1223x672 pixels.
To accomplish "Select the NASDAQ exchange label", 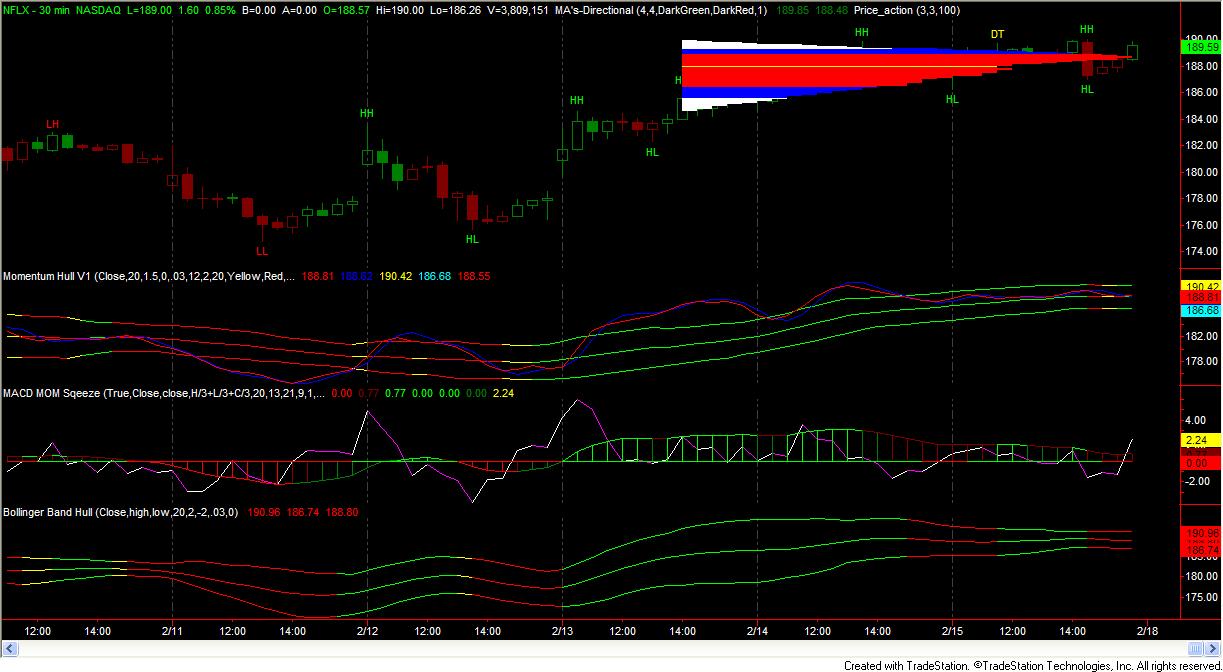I will click(99, 10).
